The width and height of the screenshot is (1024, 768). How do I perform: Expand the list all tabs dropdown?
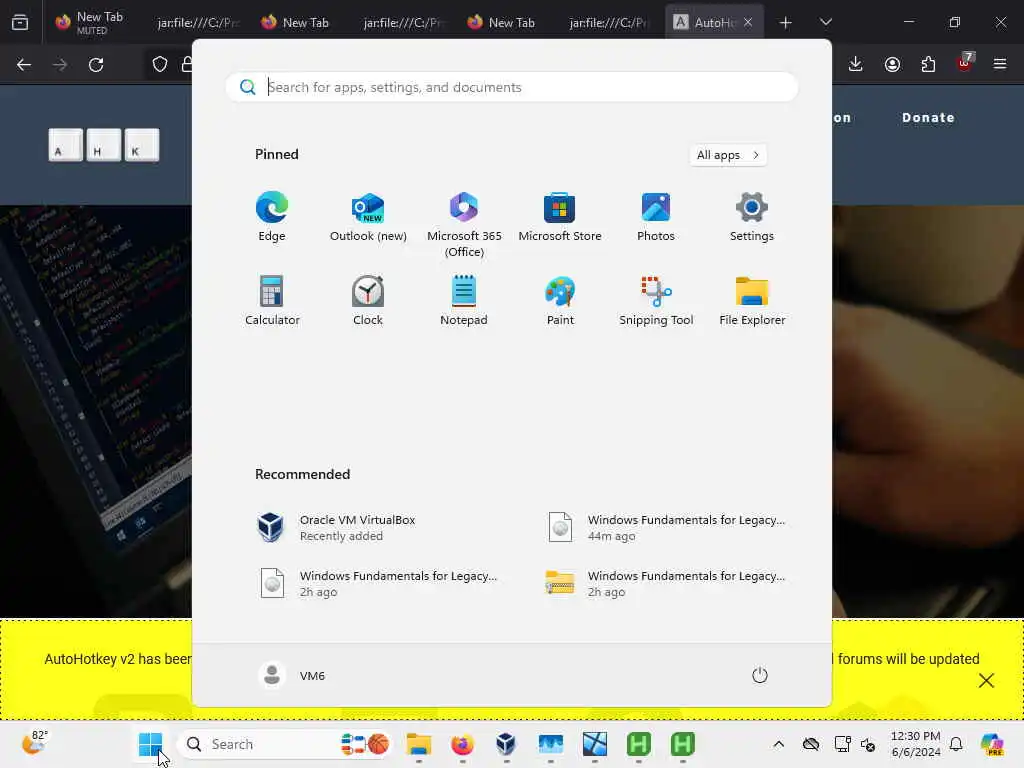click(x=825, y=22)
